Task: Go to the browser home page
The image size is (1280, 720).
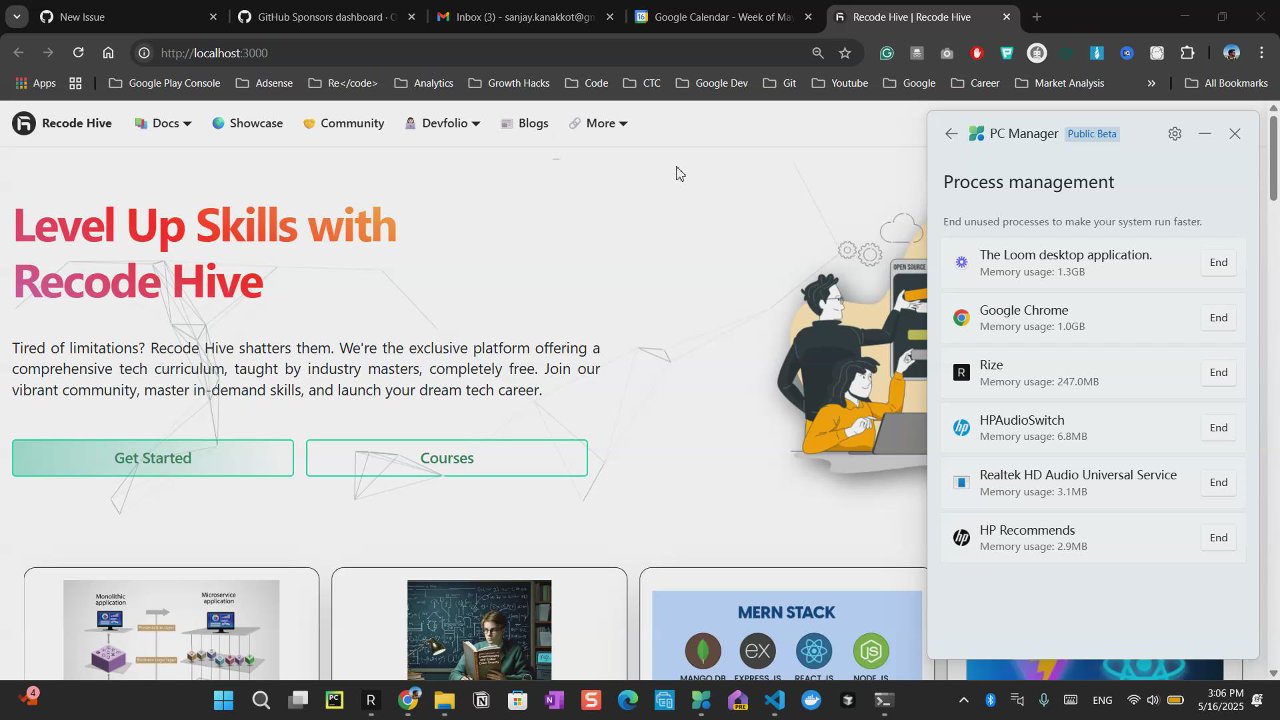Action: point(108,53)
